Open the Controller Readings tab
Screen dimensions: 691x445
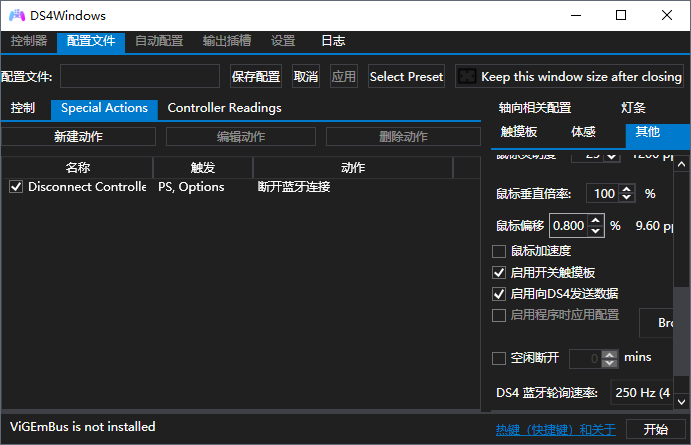point(225,108)
